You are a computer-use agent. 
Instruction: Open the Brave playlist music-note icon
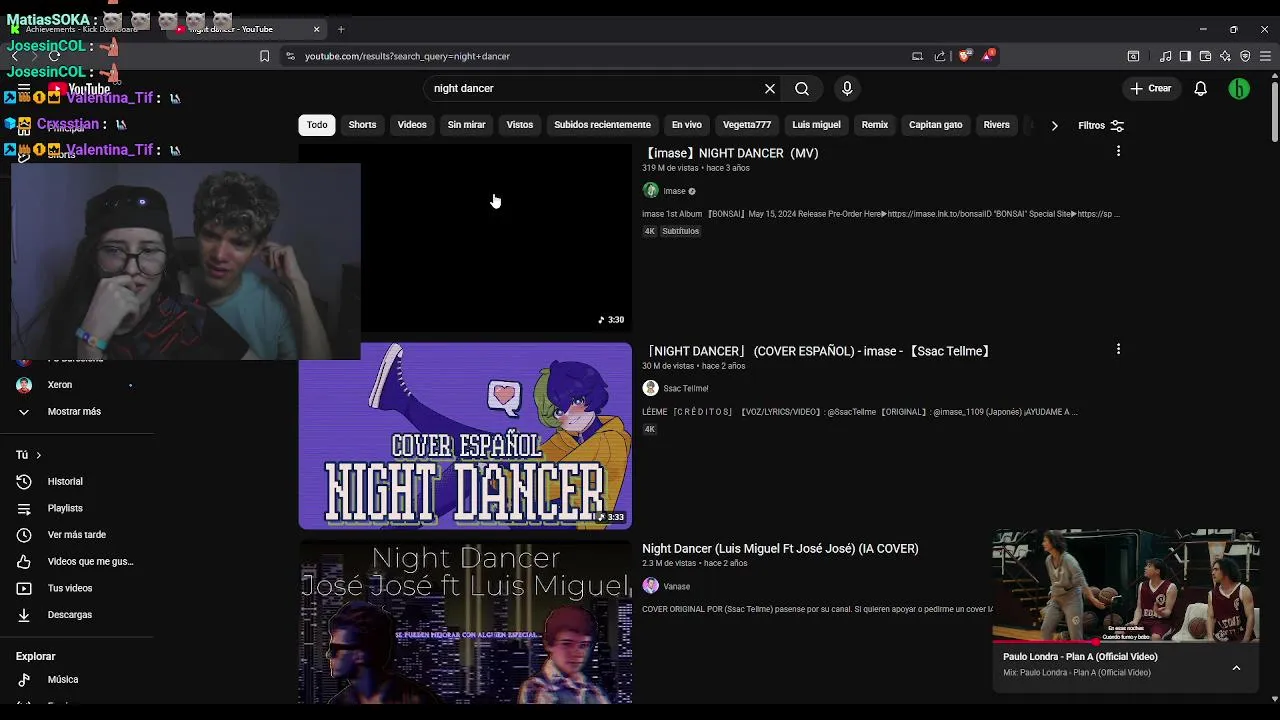coord(1166,56)
